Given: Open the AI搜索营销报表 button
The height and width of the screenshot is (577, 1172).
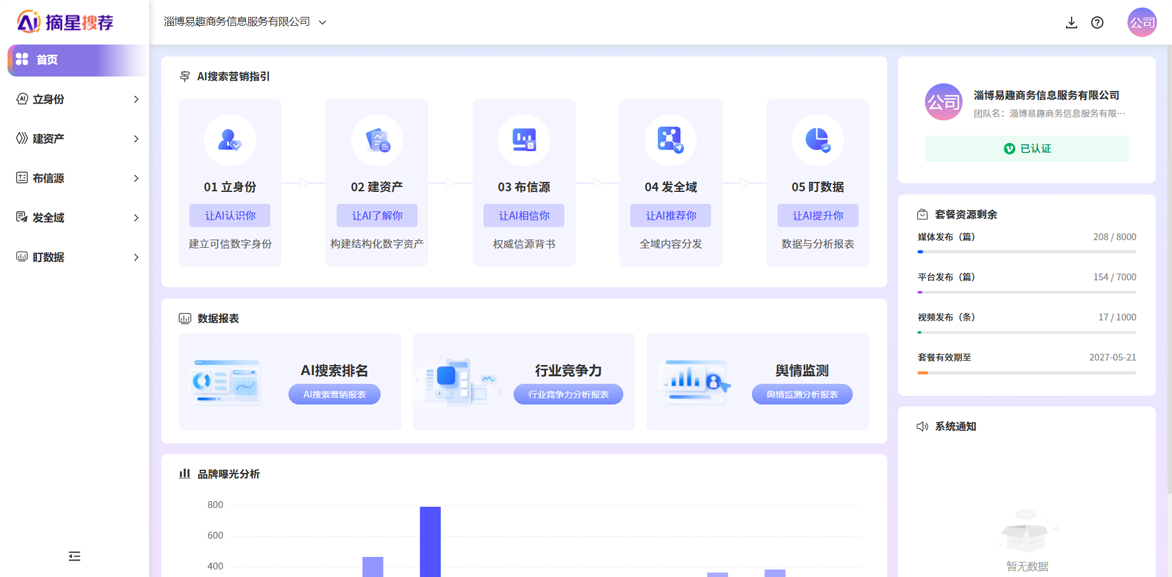Looking at the screenshot, I should 334,395.
